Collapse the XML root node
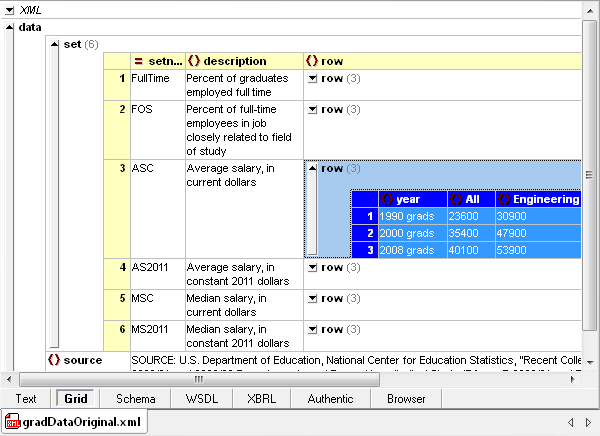 9,9
